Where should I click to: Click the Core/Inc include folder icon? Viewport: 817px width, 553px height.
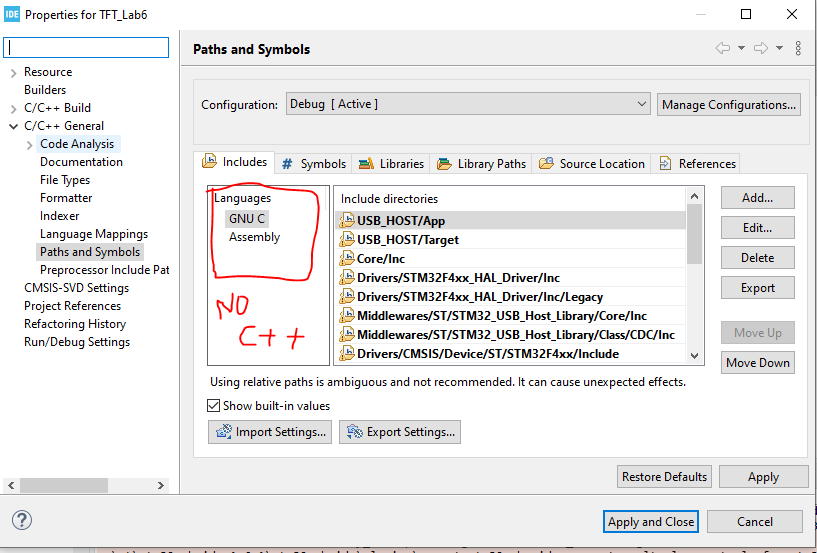[346, 259]
